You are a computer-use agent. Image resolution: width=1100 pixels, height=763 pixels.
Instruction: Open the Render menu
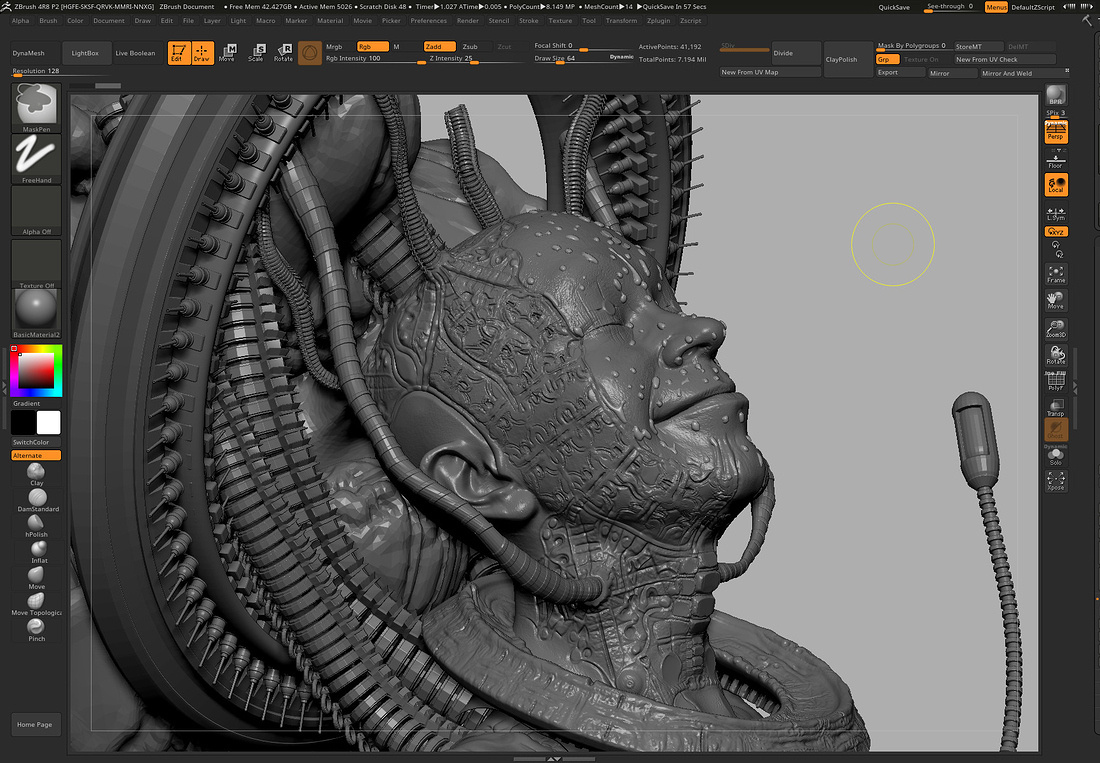(468, 21)
